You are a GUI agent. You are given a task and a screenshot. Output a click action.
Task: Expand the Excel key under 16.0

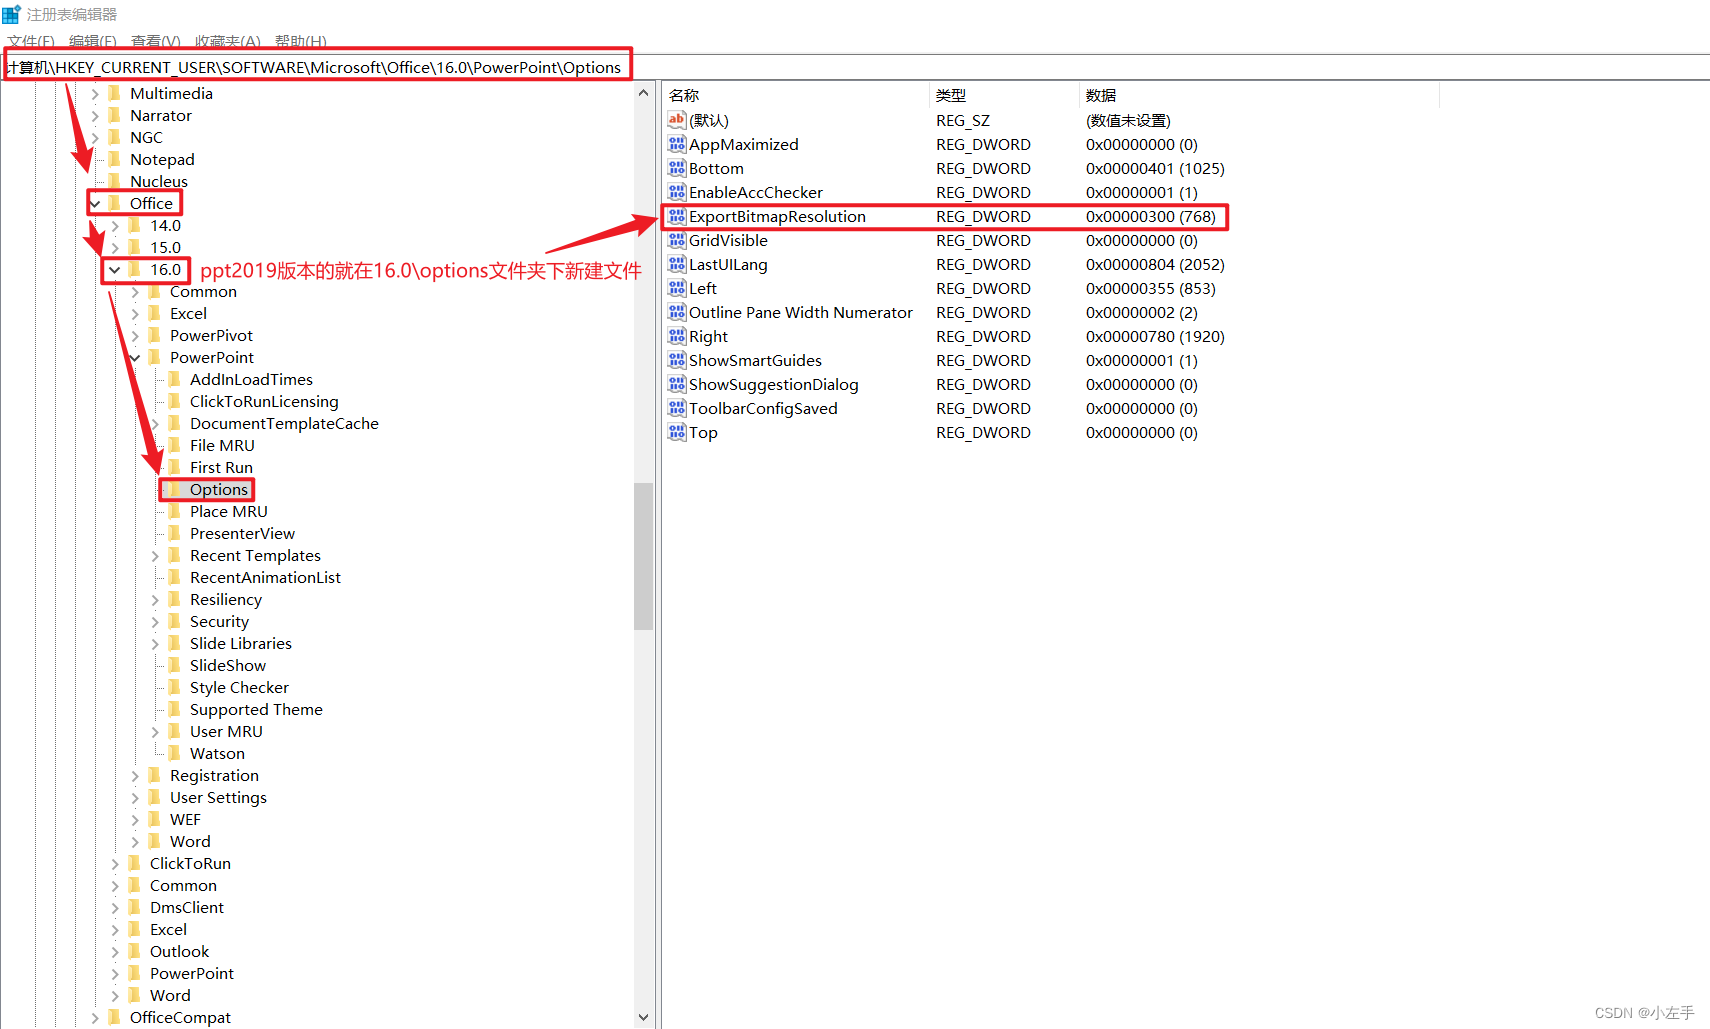tap(135, 313)
